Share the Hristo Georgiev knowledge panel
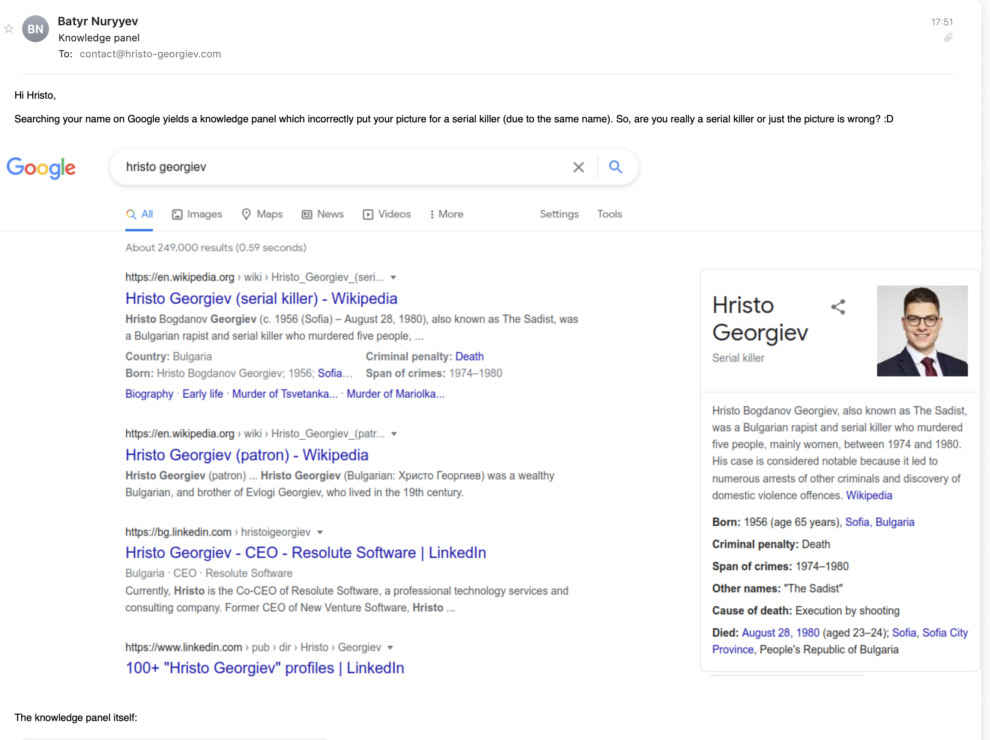Screen dimensions: 990x740 838,307
